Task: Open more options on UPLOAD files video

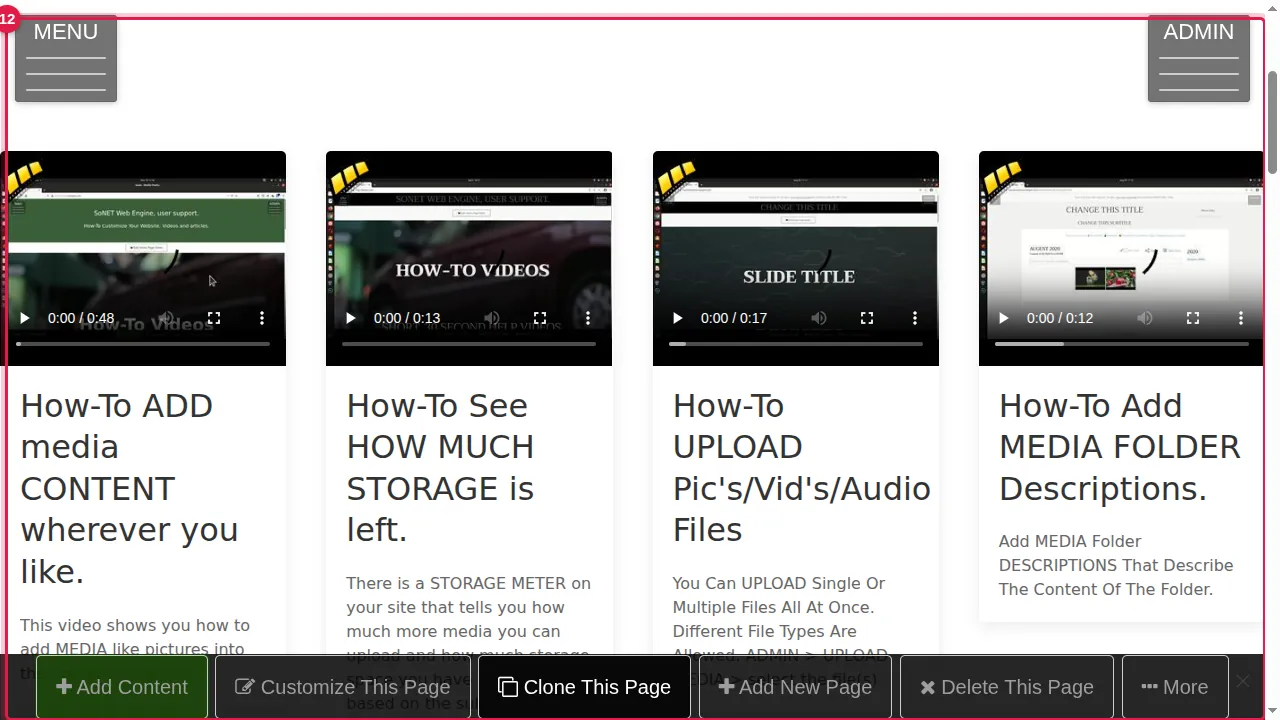Action: pos(915,318)
